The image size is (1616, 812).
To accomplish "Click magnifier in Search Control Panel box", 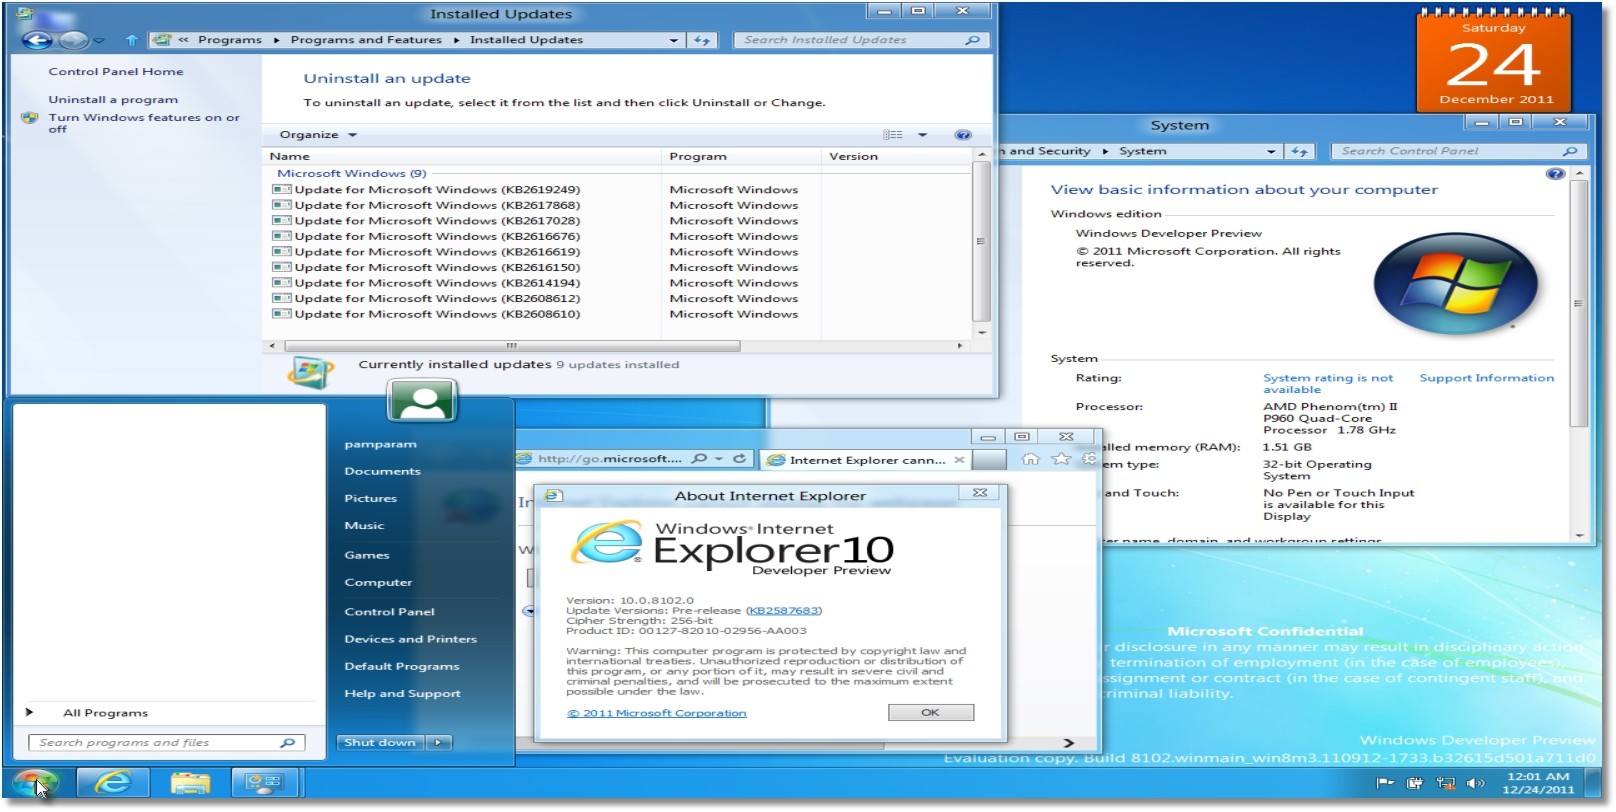I will [x=1569, y=151].
